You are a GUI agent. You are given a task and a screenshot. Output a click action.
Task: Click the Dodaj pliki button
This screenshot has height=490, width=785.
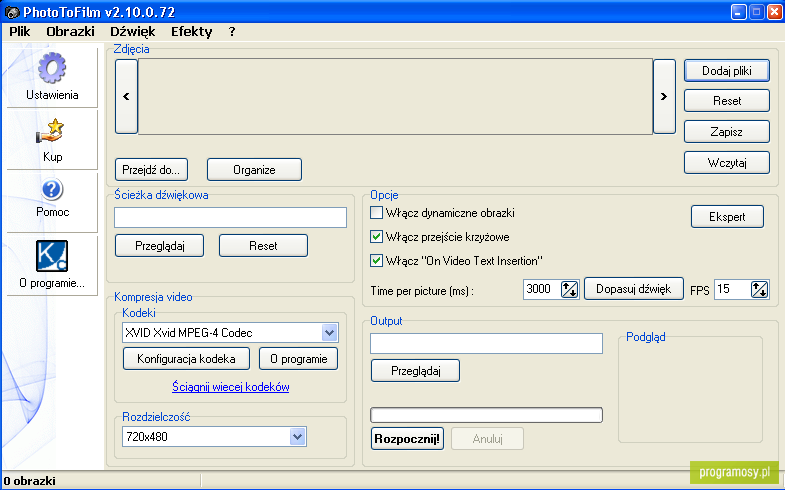pyautogui.click(x=727, y=71)
